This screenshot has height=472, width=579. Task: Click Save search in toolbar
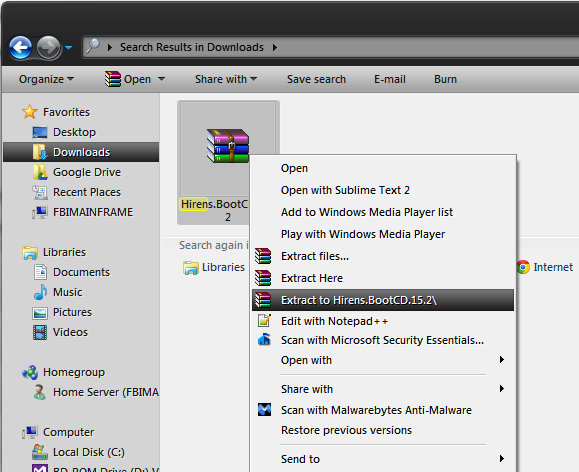(316, 79)
